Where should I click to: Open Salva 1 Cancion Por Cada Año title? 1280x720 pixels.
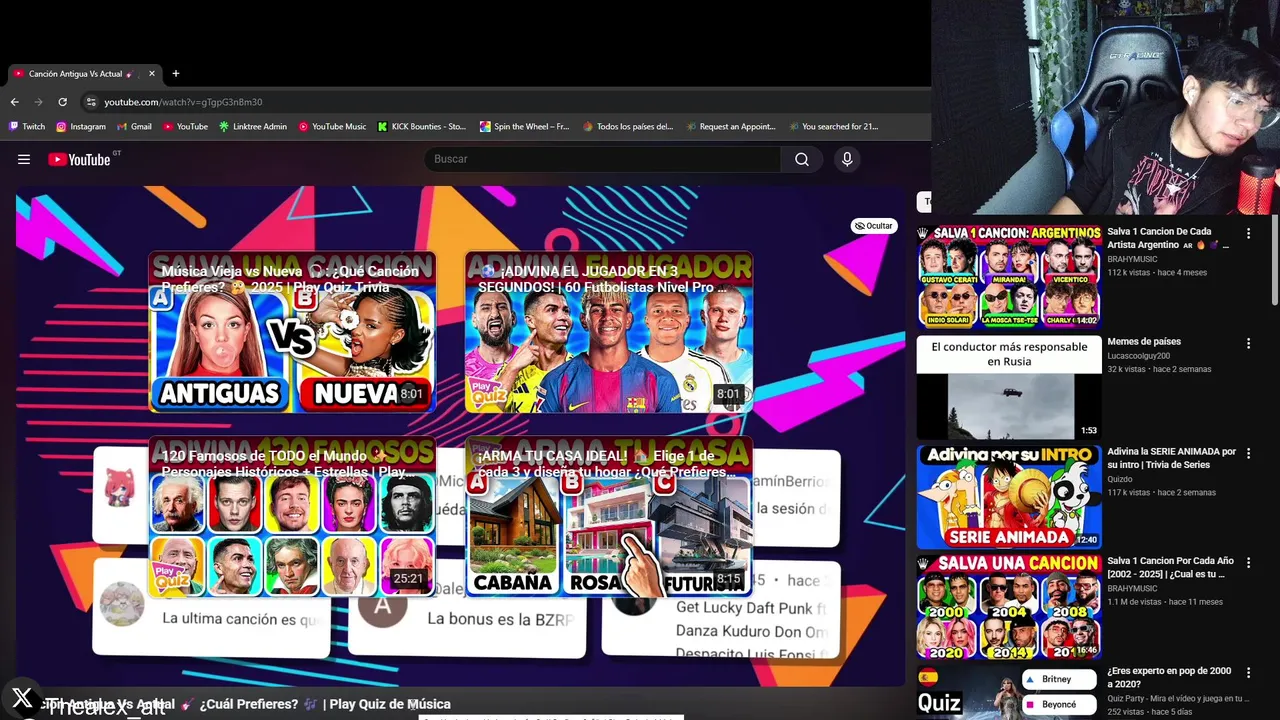[x=1171, y=568]
